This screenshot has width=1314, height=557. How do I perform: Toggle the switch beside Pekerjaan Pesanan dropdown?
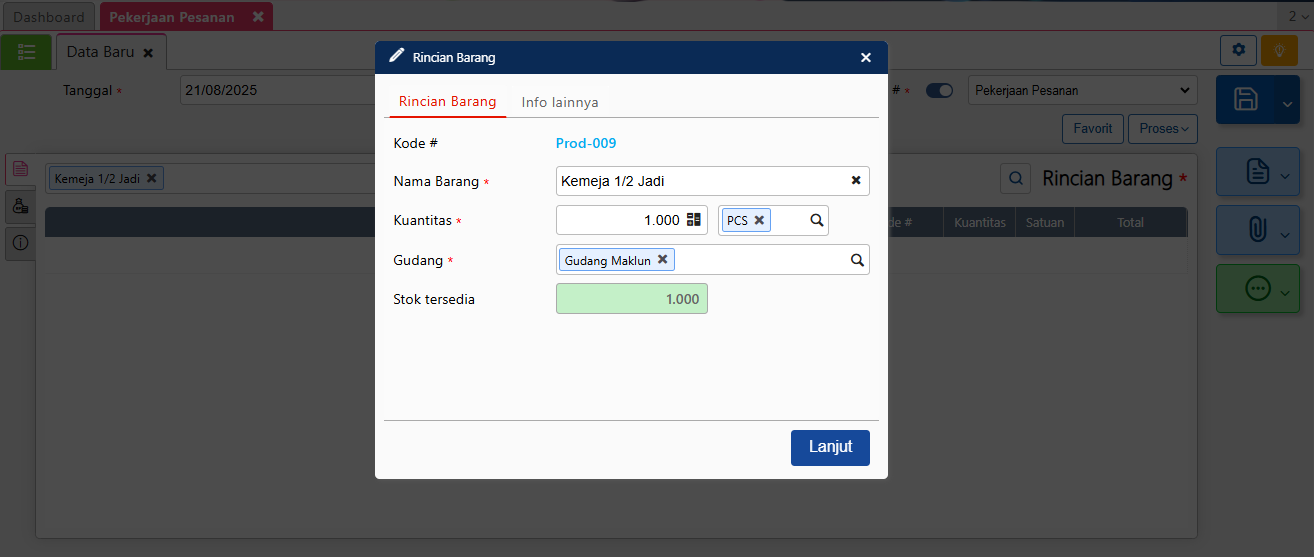[x=939, y=91]
